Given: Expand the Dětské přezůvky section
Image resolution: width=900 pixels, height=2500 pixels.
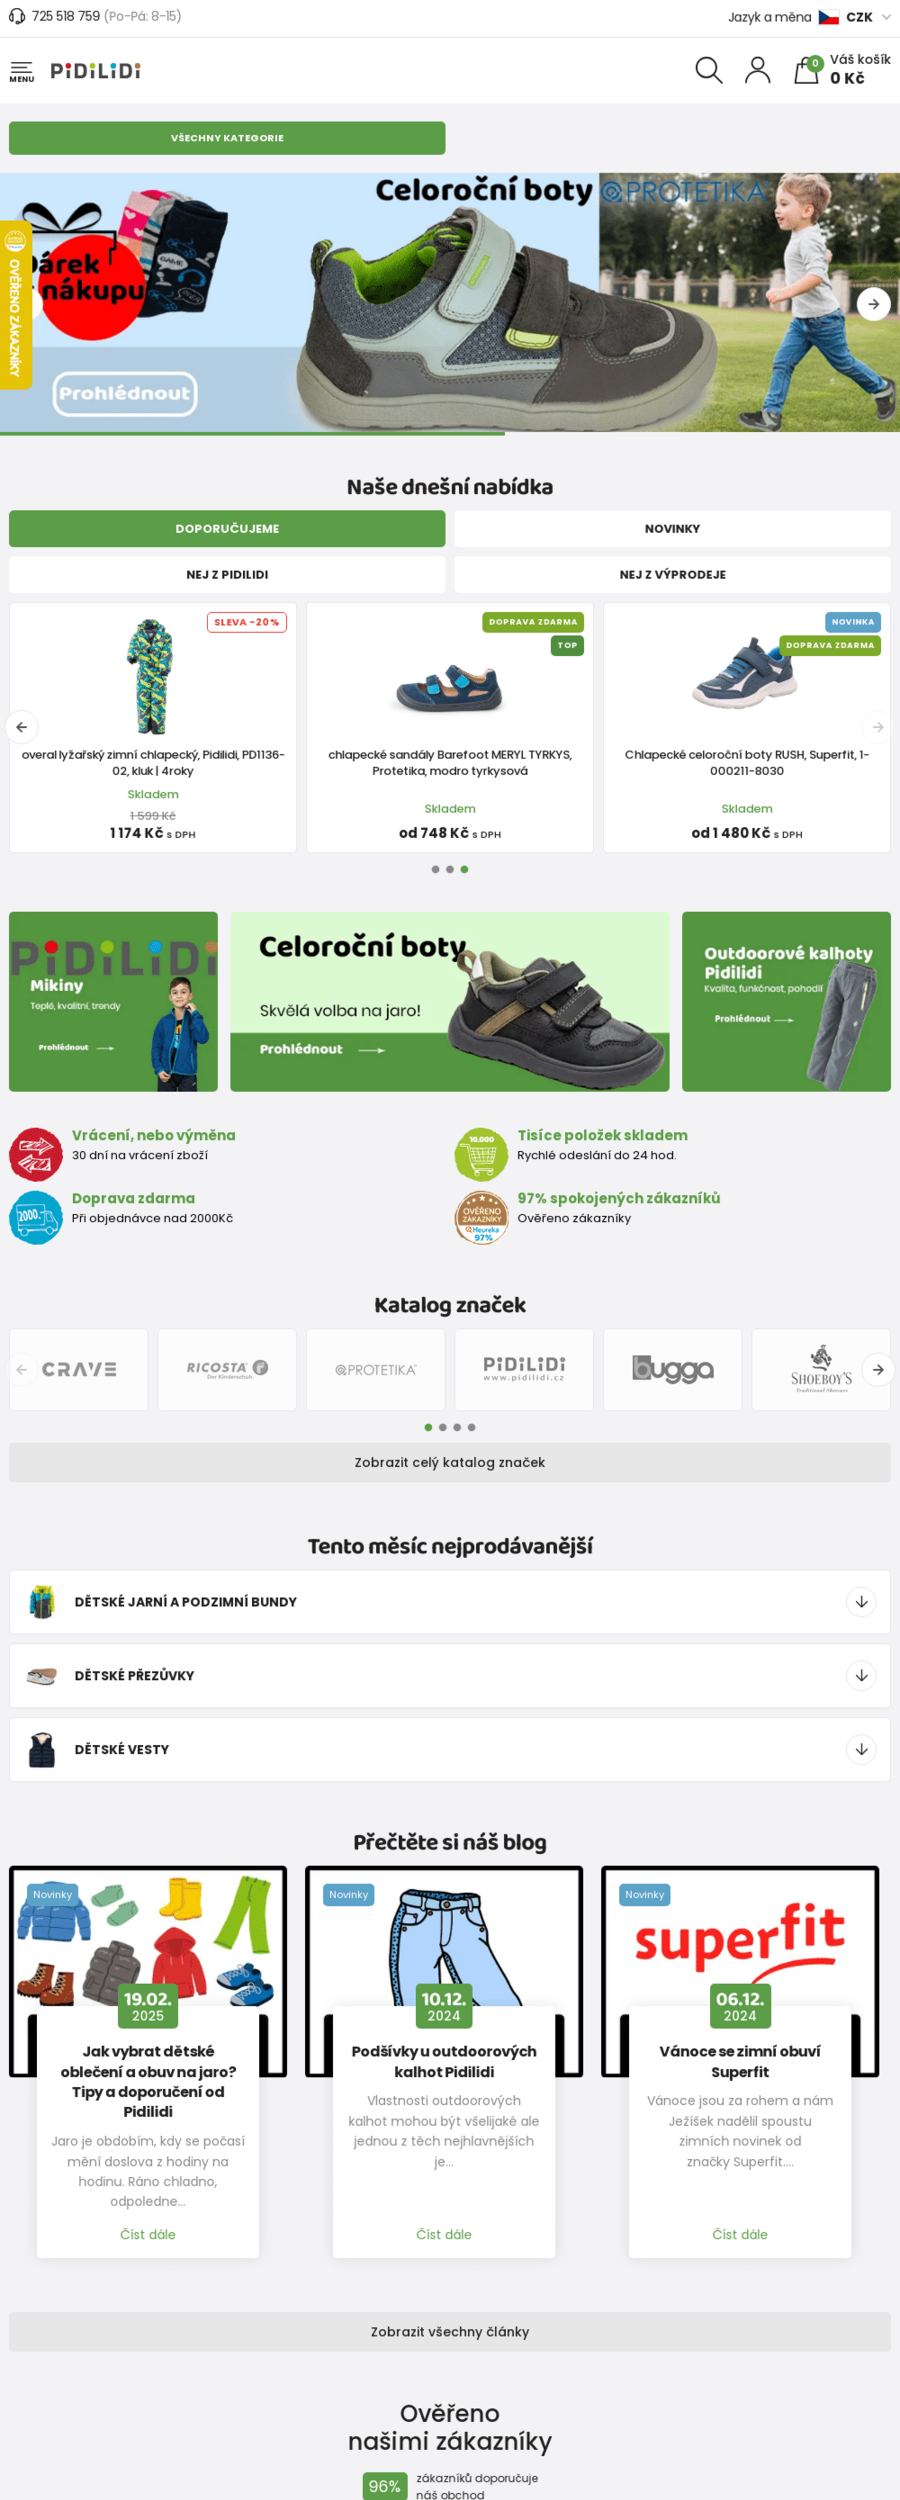Looking at the screenshot, I should tap(450, 1675).
